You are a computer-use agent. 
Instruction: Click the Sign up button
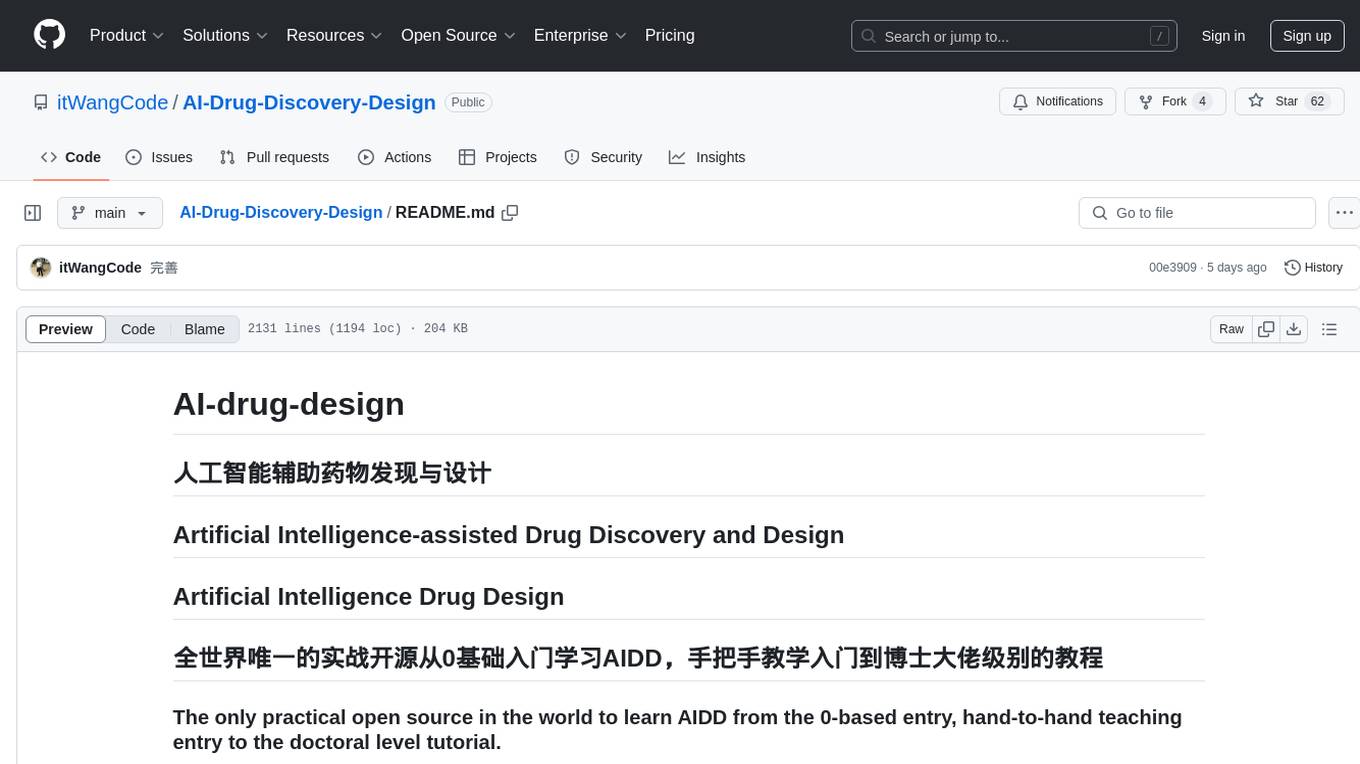click(x=1307, y=36)
